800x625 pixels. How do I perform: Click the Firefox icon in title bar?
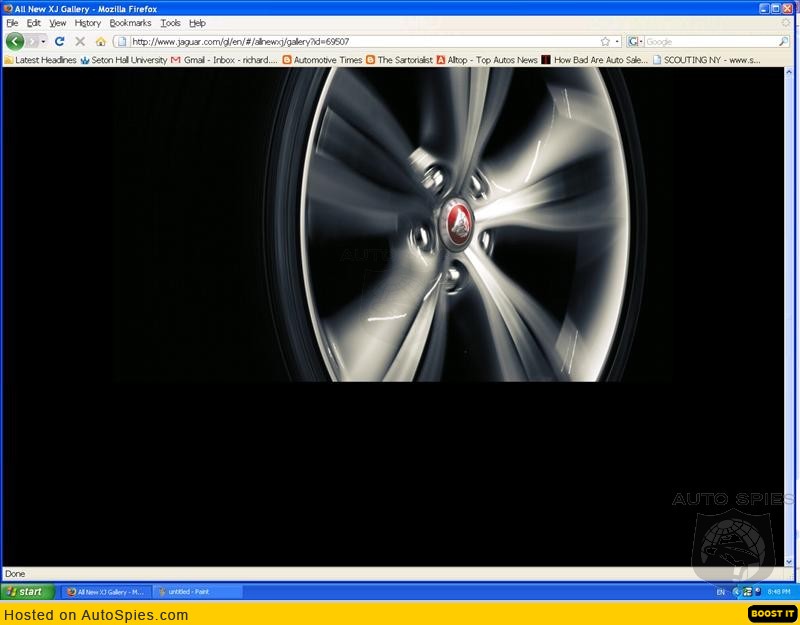(x=8, y=9)
